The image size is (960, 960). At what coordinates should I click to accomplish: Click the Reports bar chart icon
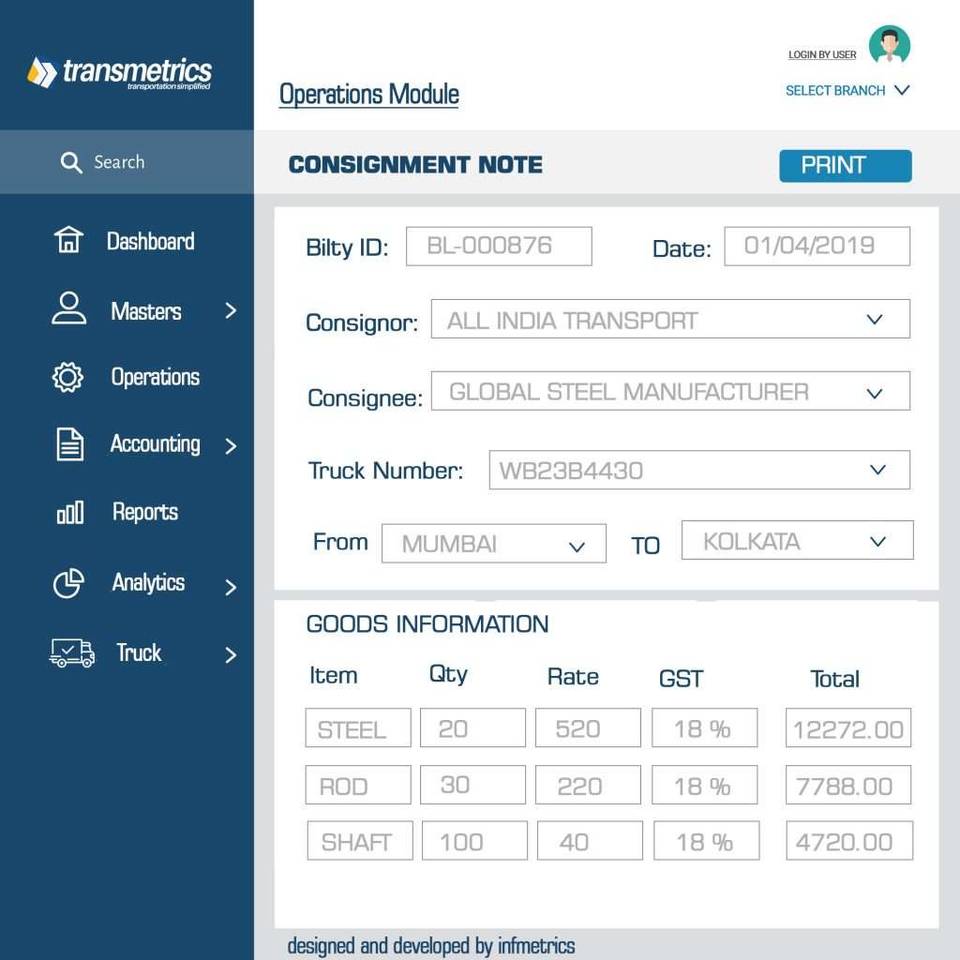coord(70,512)
